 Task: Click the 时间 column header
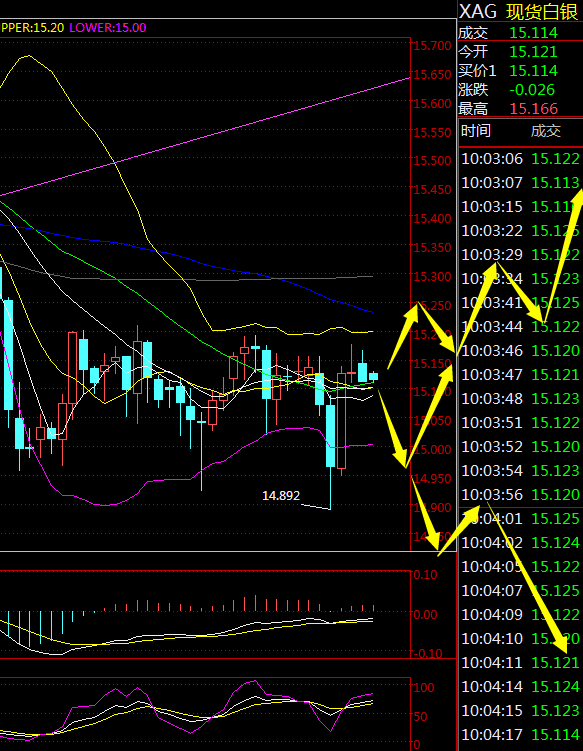[476, 131]
